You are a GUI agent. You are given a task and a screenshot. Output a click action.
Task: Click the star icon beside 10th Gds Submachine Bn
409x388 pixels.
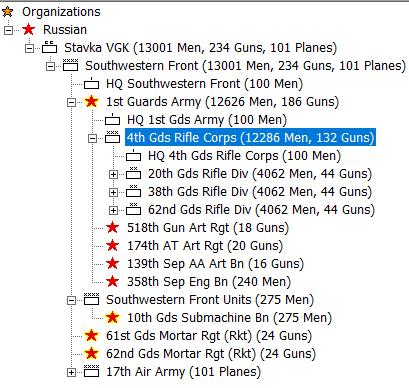112,318
